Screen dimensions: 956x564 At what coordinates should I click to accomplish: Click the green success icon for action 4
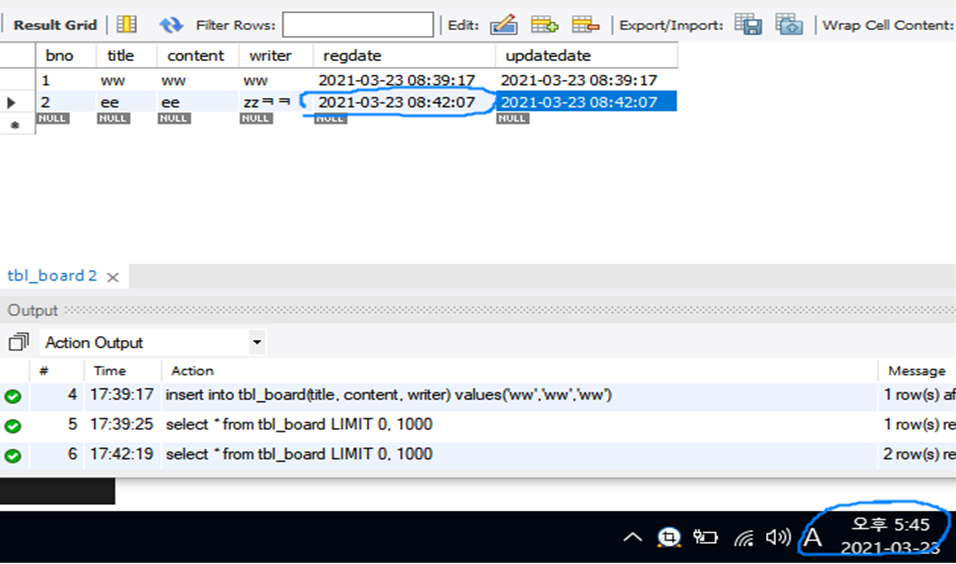(13, 396)
